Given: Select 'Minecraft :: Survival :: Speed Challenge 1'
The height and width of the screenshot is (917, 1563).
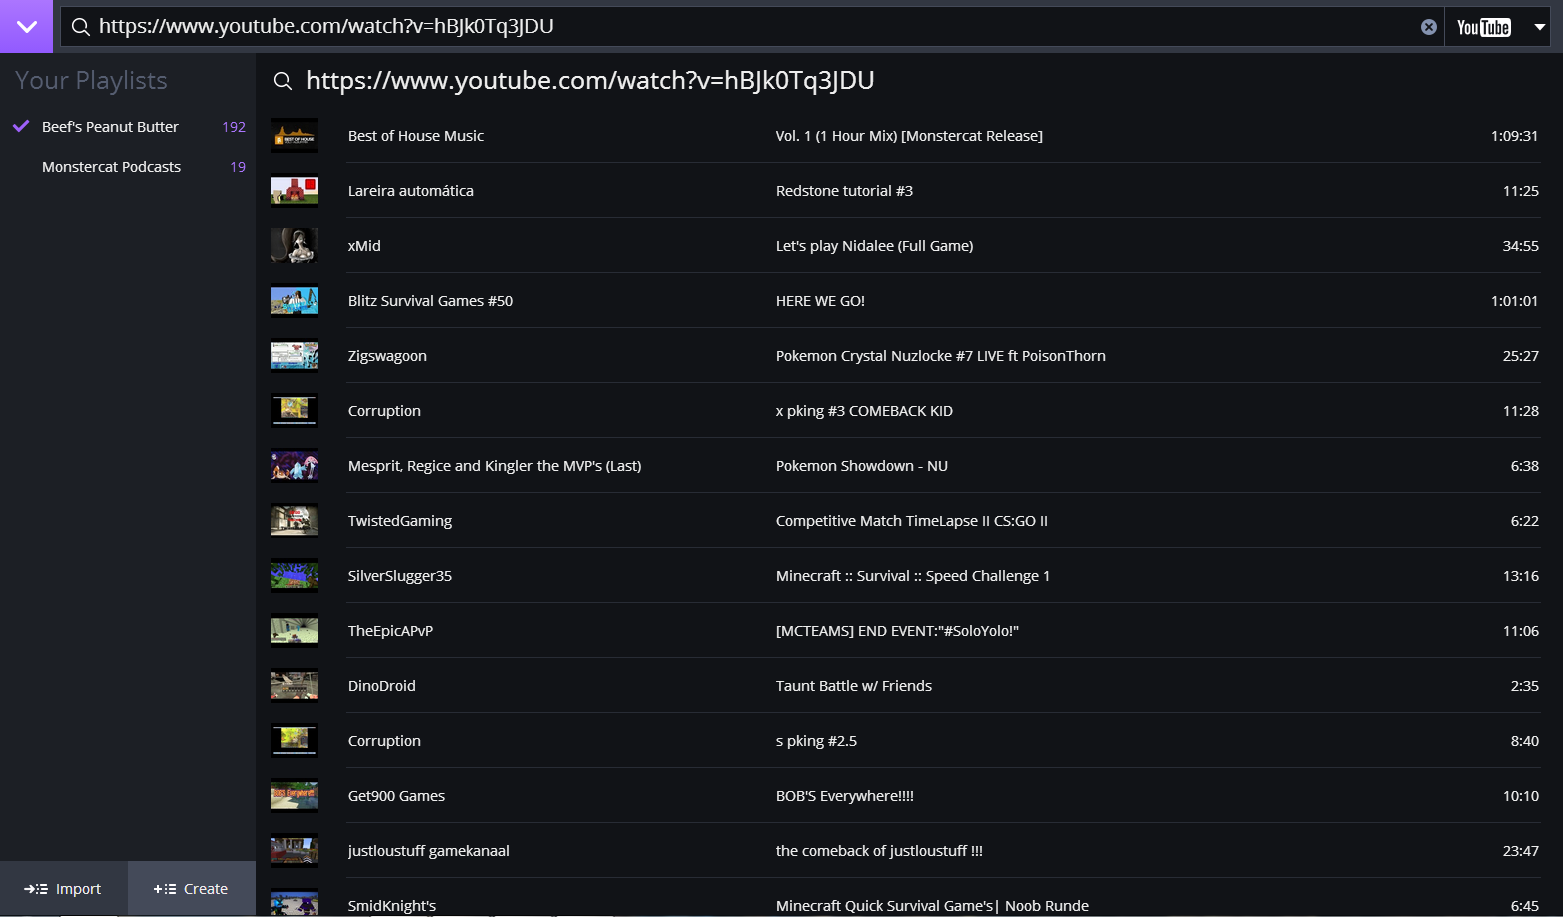Looking at the screenshot, I should (913, 576).
